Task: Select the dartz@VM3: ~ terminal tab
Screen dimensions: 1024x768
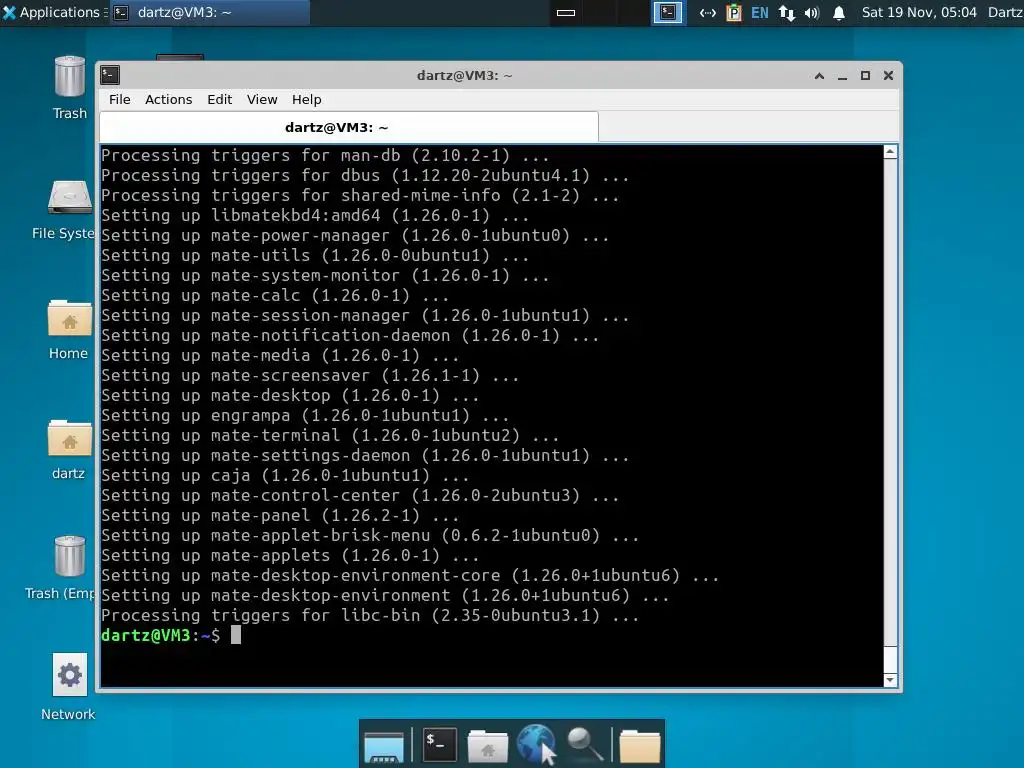Action: (349, 127)
